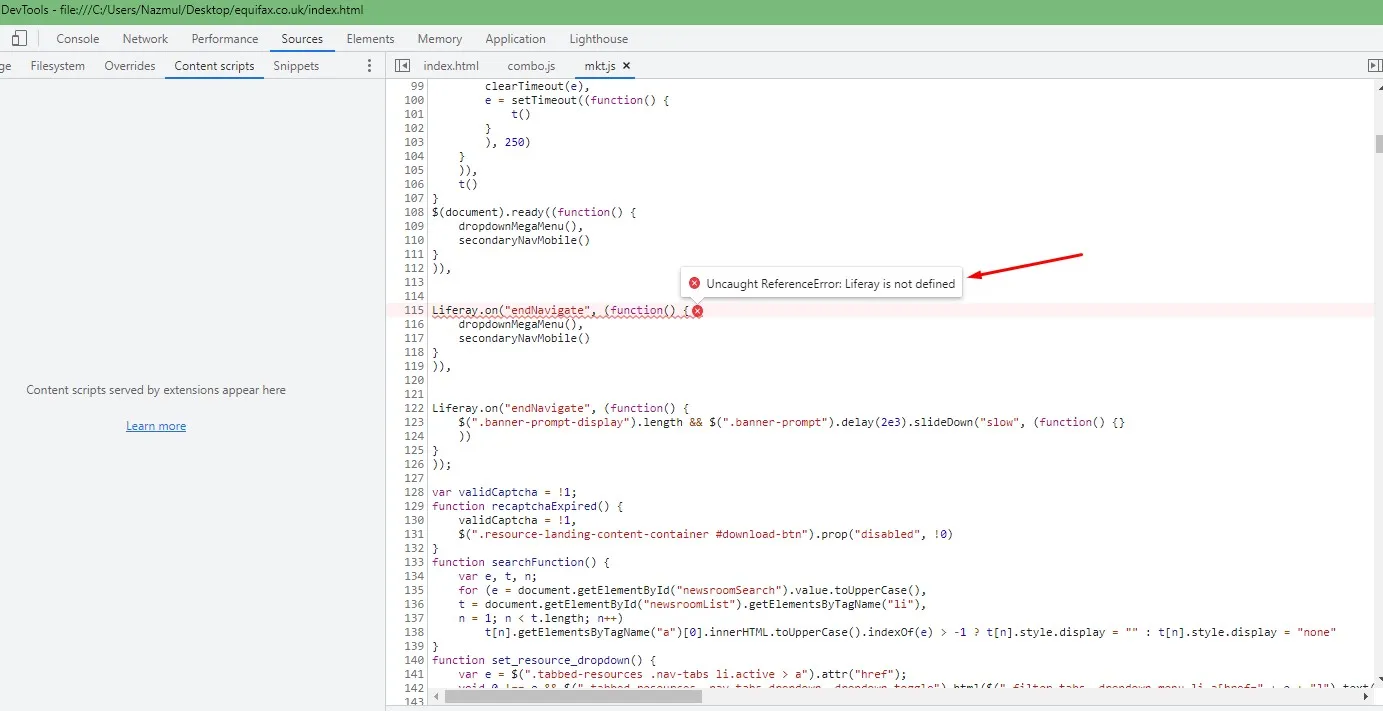This screenshot has height=711, width=1383.
Task: Click the line 122 Liferay.on statement
Action: click(561, 408)
